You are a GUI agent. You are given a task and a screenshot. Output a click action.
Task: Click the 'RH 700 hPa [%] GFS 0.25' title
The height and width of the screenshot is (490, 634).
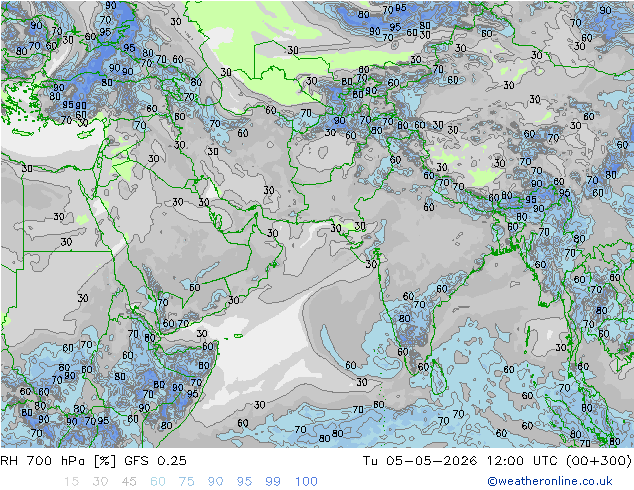93,461
